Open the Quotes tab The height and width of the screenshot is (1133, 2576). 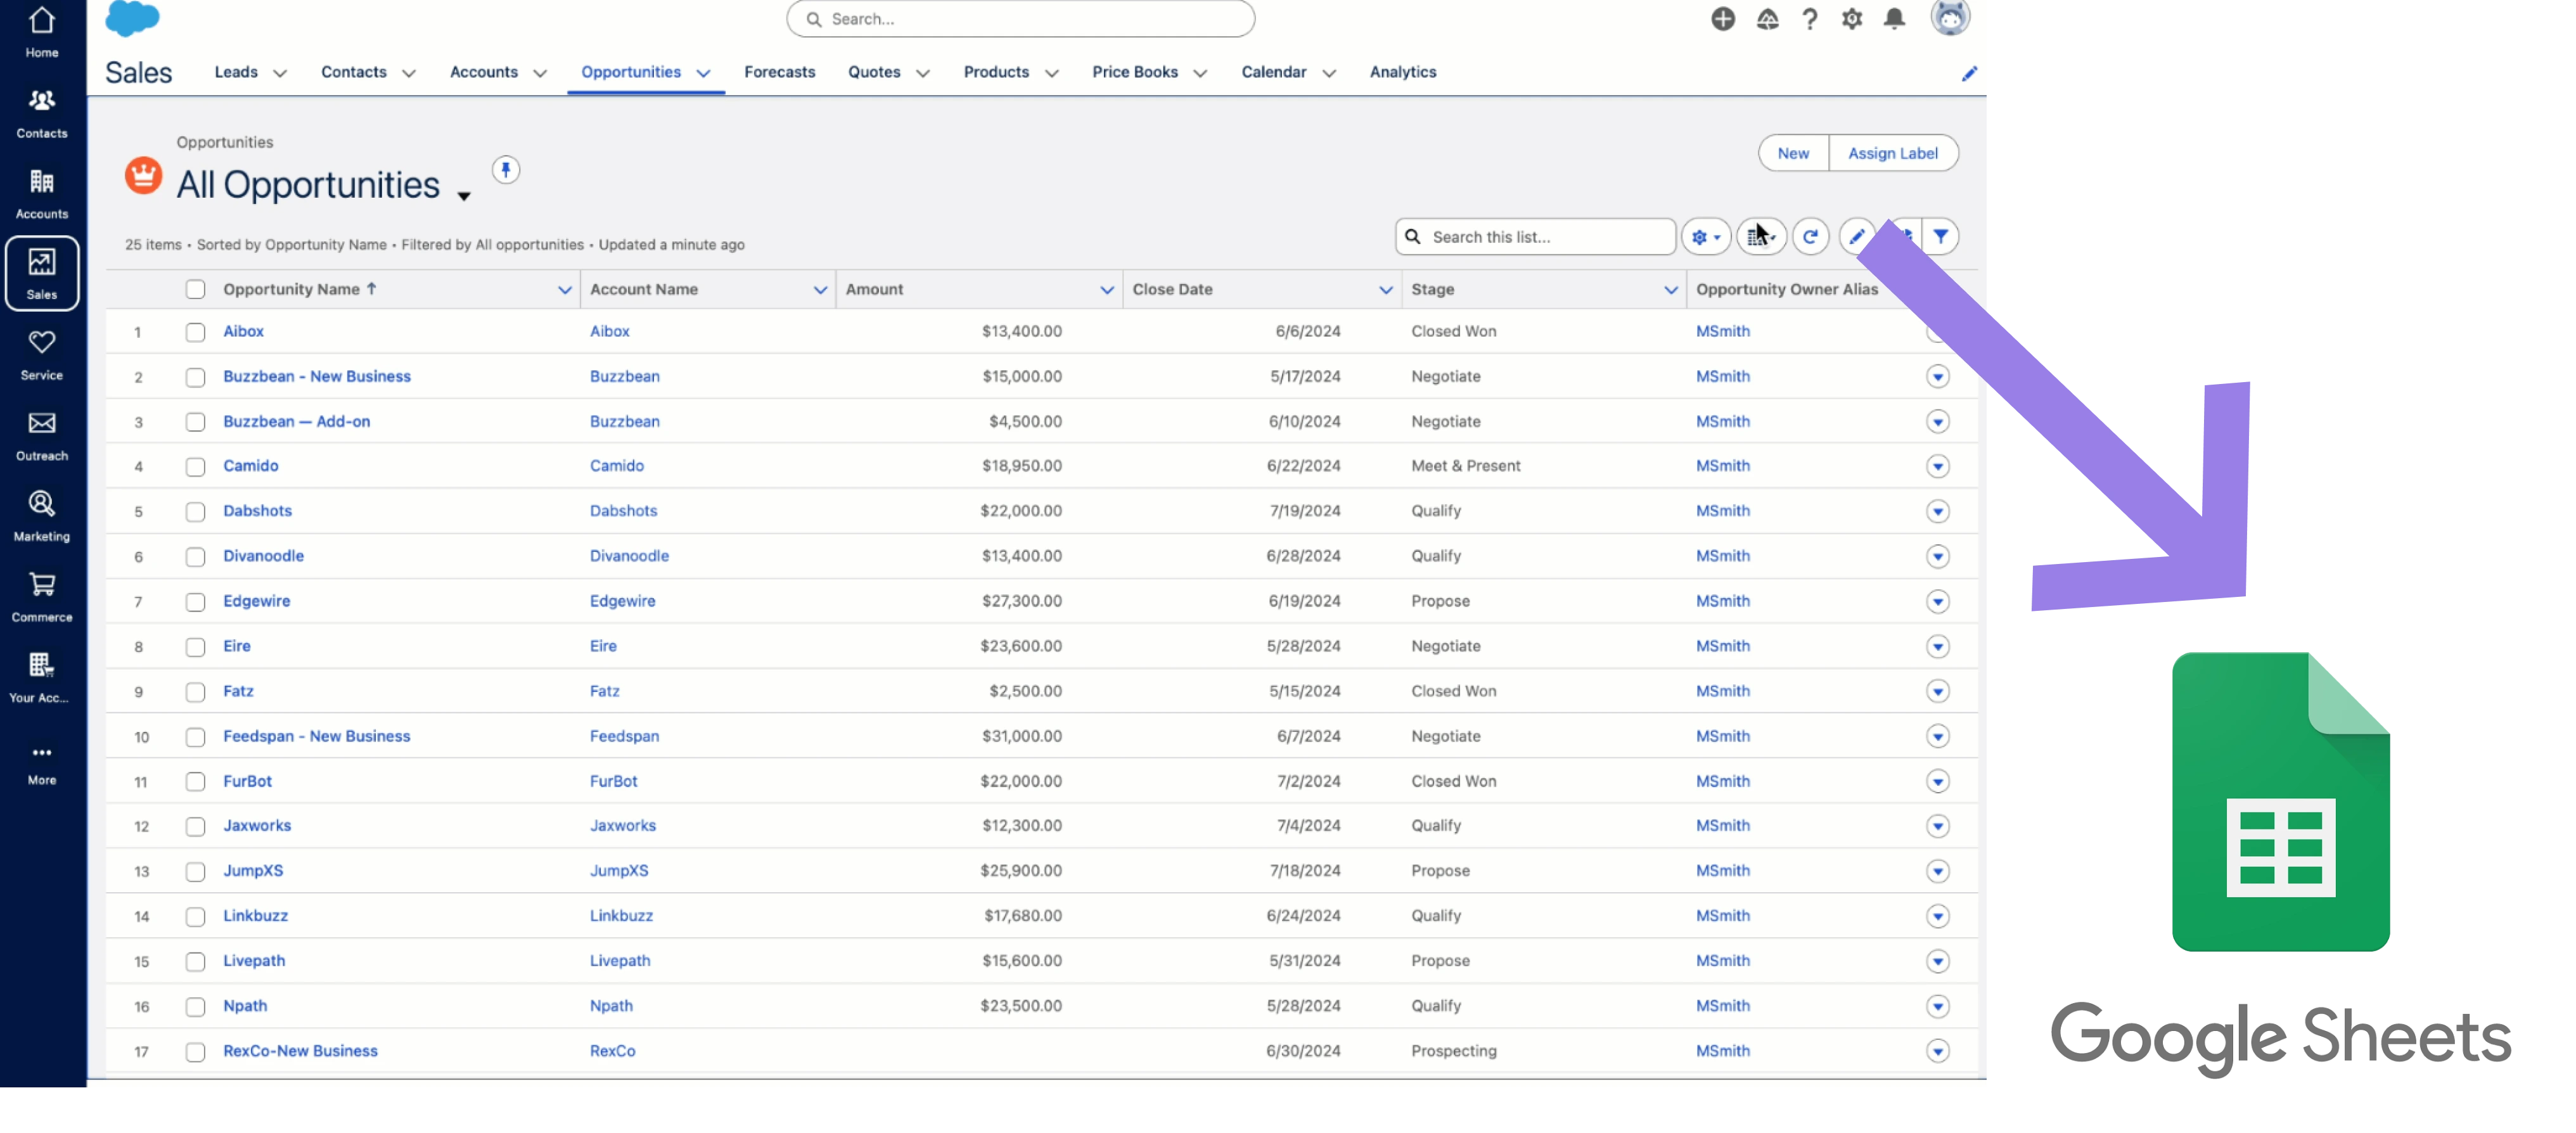point(873,72)
